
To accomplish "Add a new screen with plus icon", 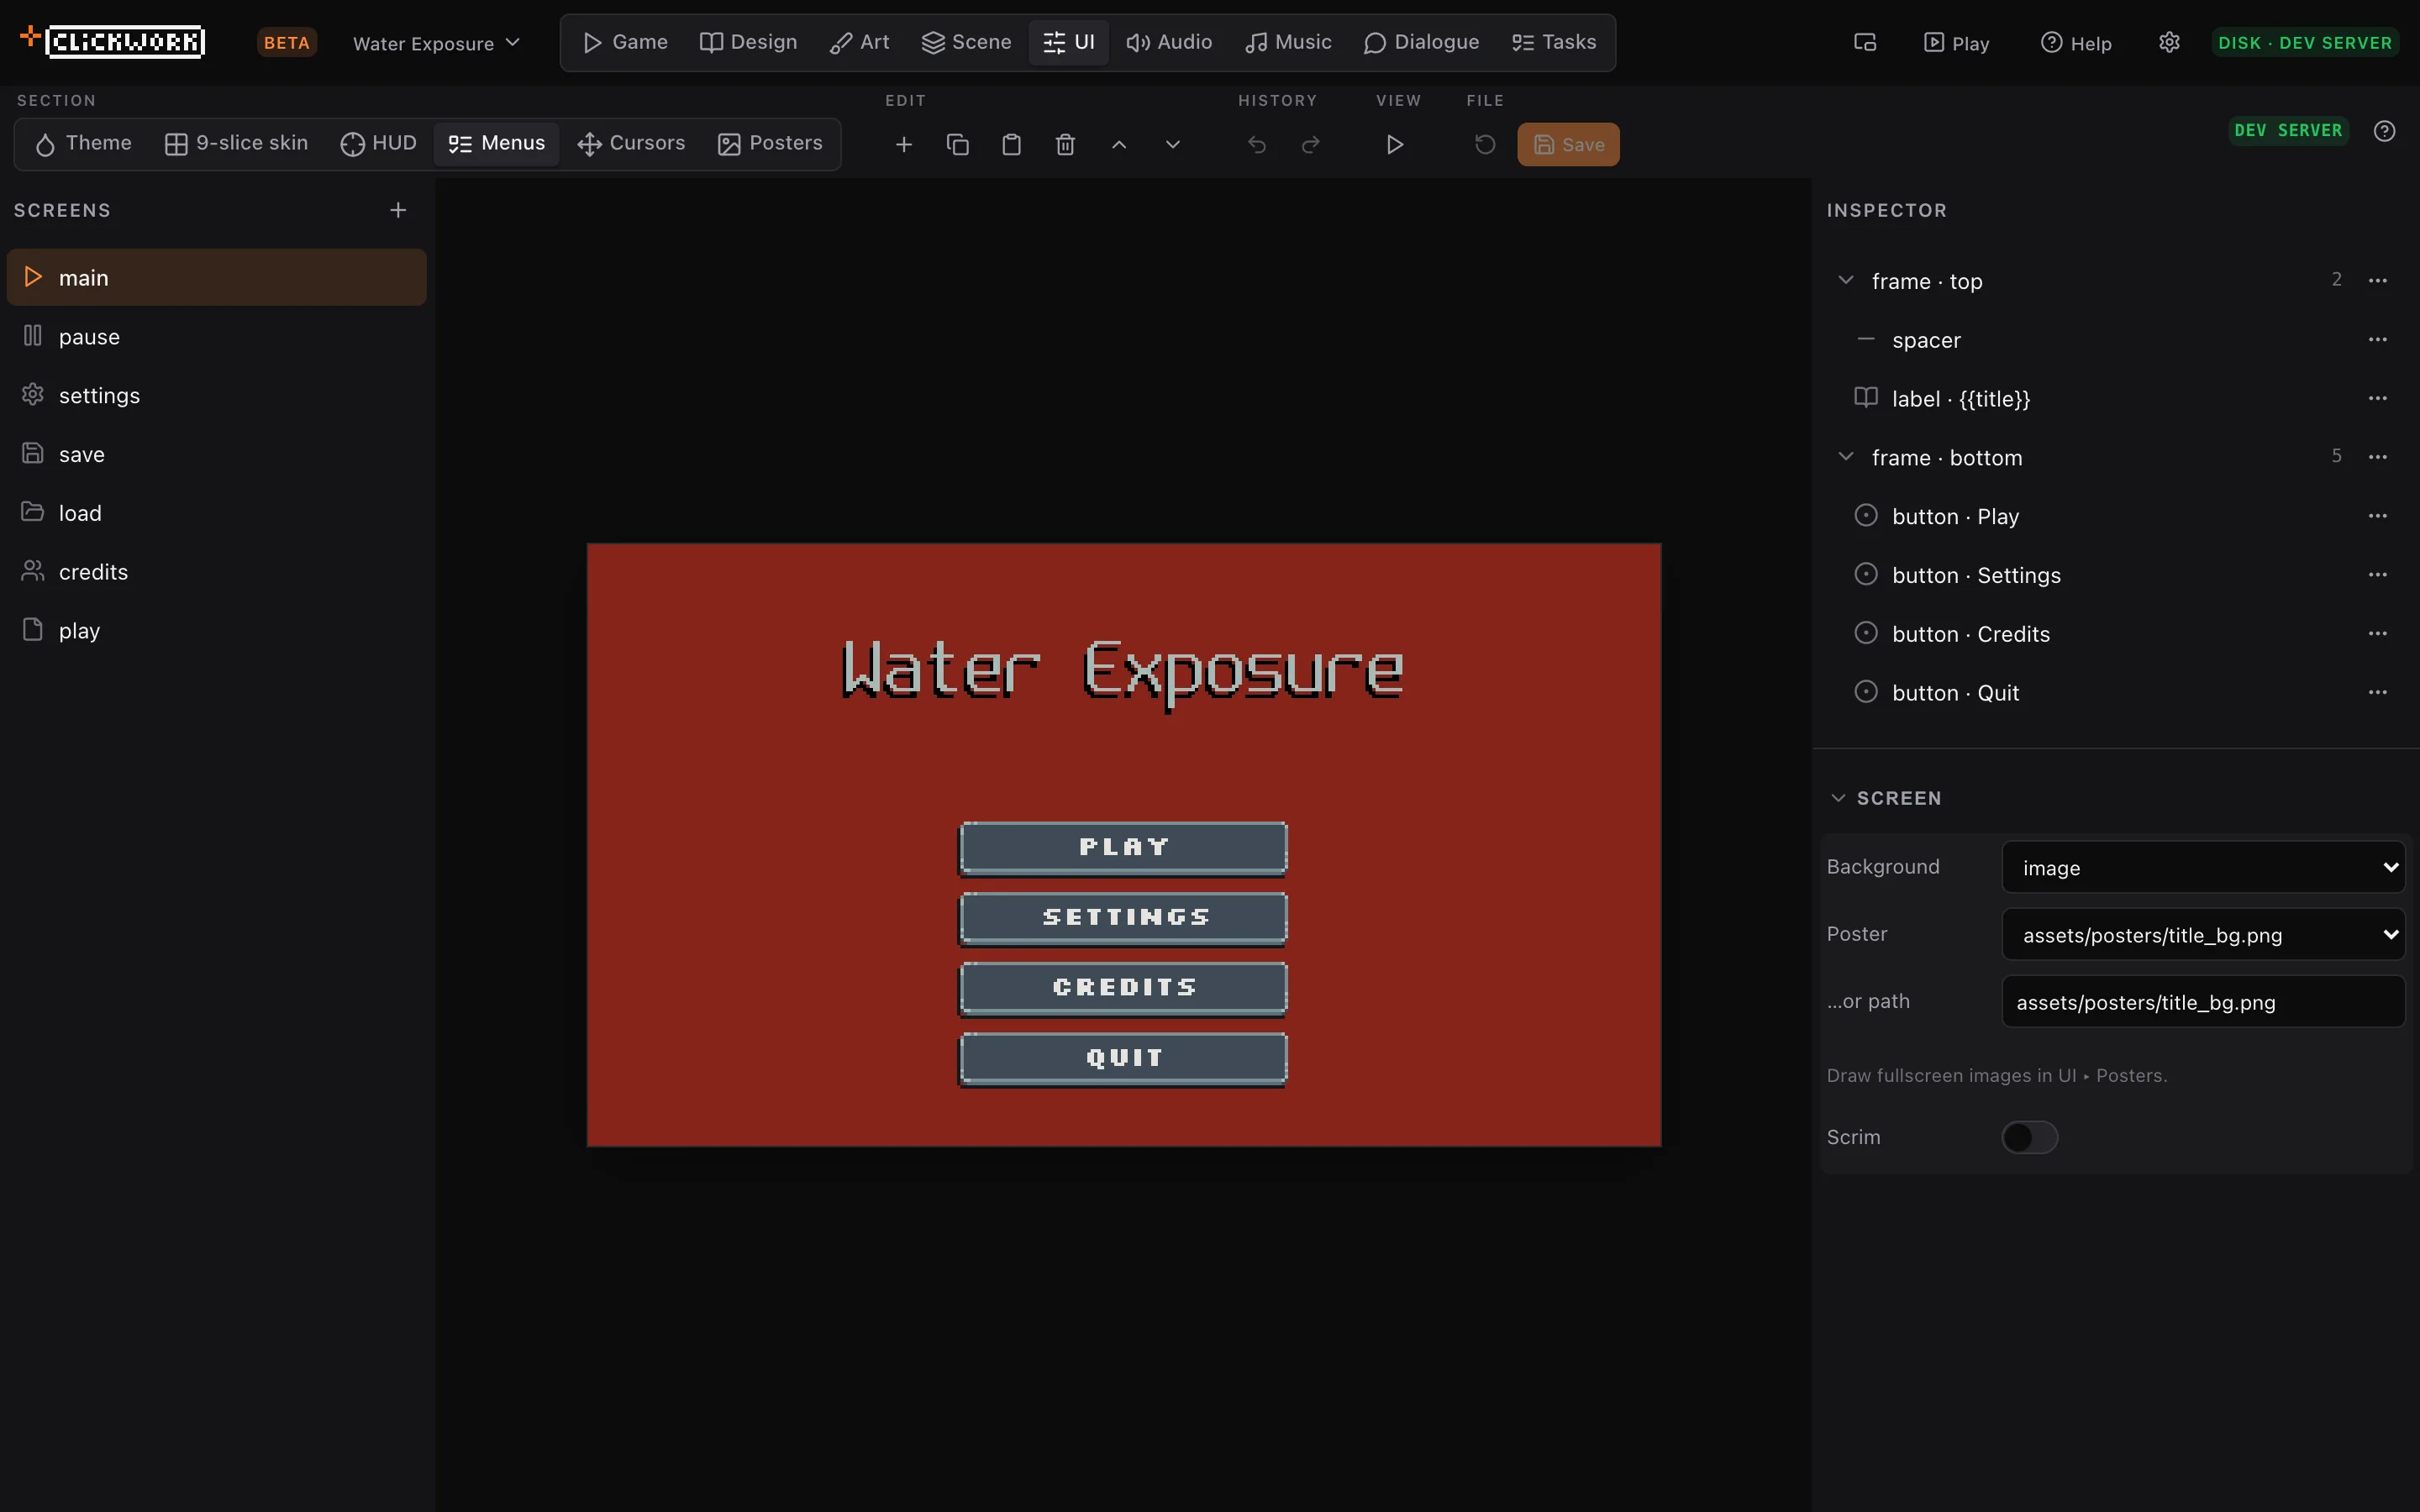I will tap(398, 210).
